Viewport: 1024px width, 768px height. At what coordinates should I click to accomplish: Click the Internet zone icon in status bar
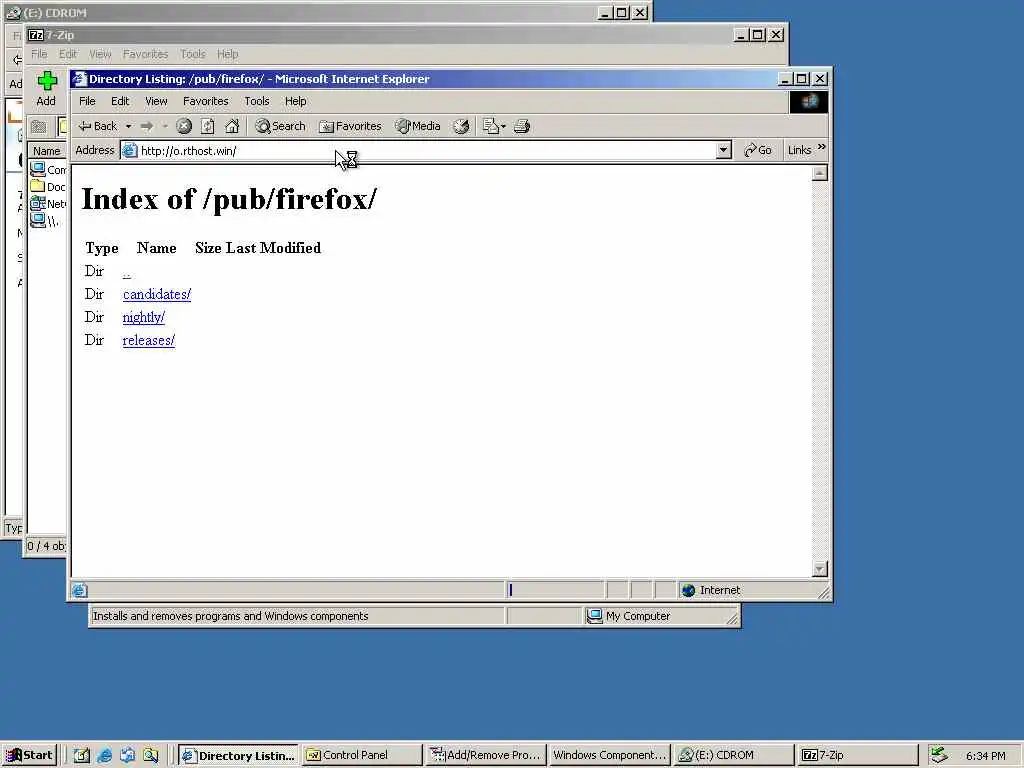(688, 590)
